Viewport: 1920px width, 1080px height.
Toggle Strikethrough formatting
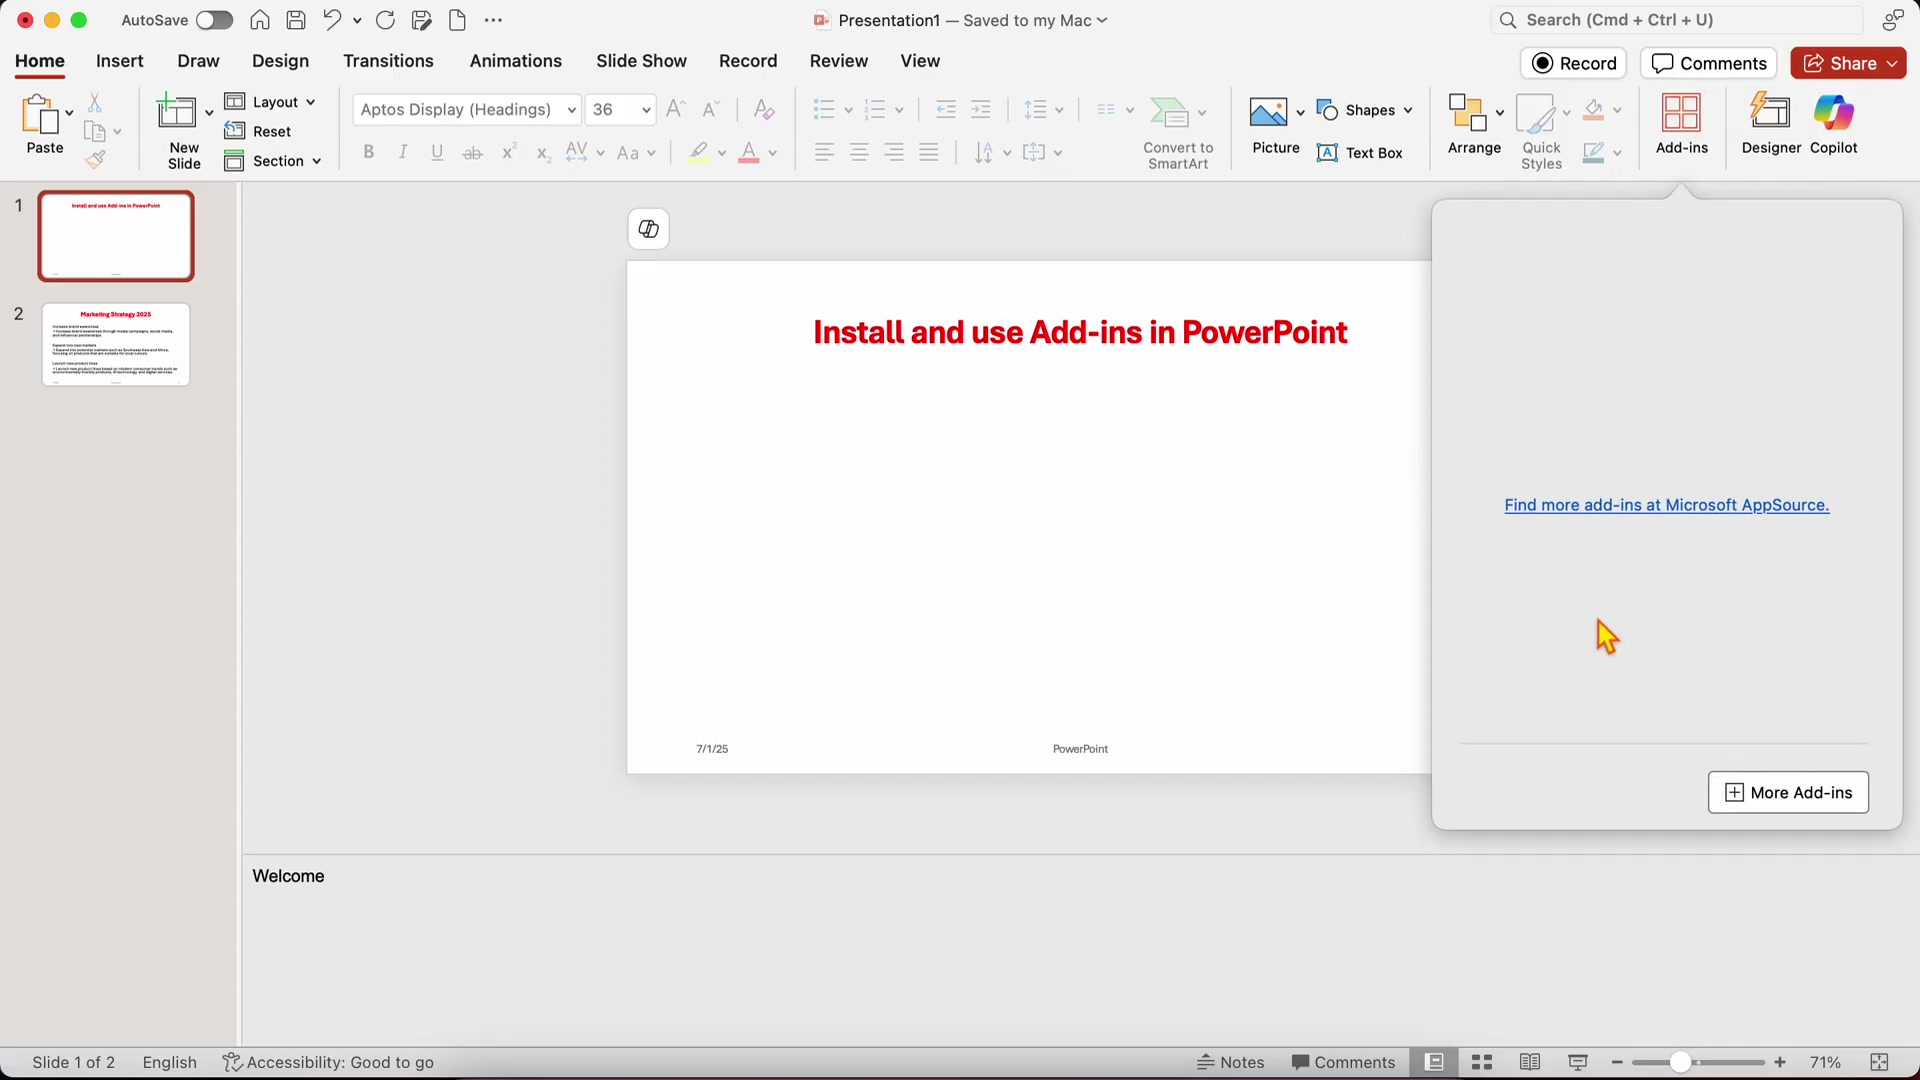[x=473, y=153]
